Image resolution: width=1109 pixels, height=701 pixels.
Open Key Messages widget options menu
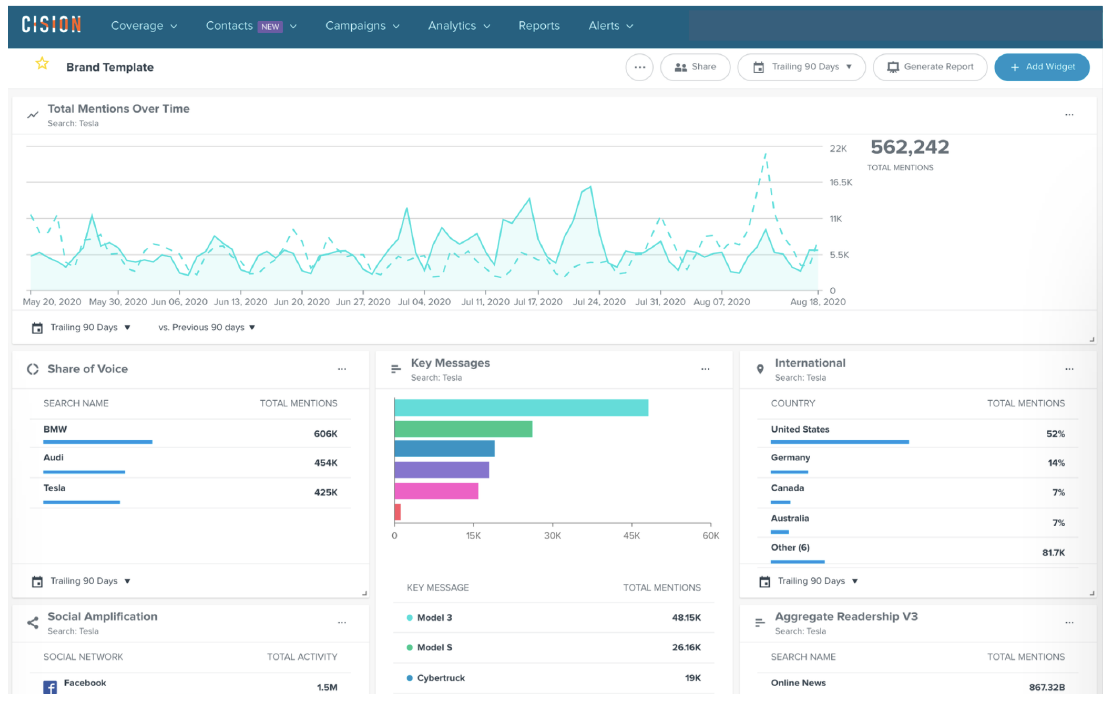coord(705,369)
